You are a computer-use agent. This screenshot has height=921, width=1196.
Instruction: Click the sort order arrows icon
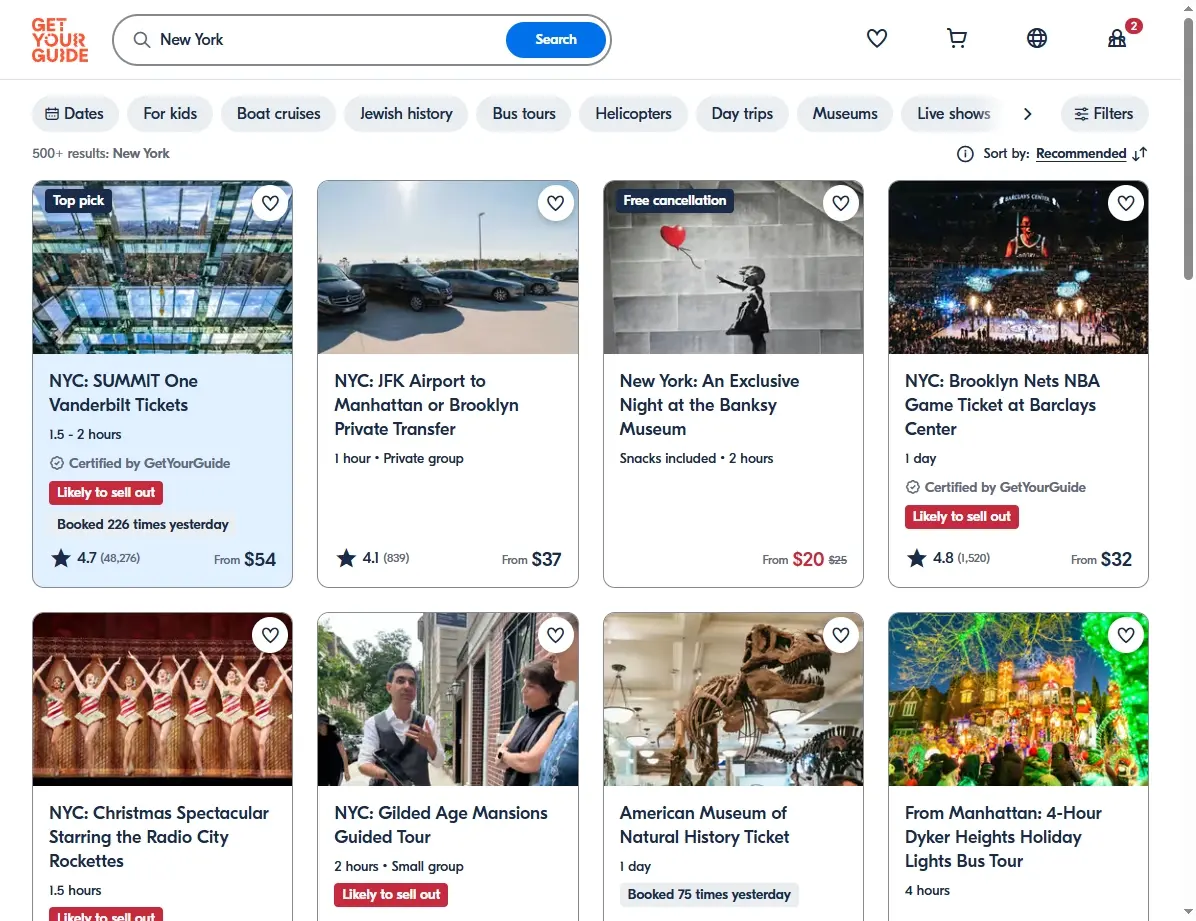(1140, 154)
